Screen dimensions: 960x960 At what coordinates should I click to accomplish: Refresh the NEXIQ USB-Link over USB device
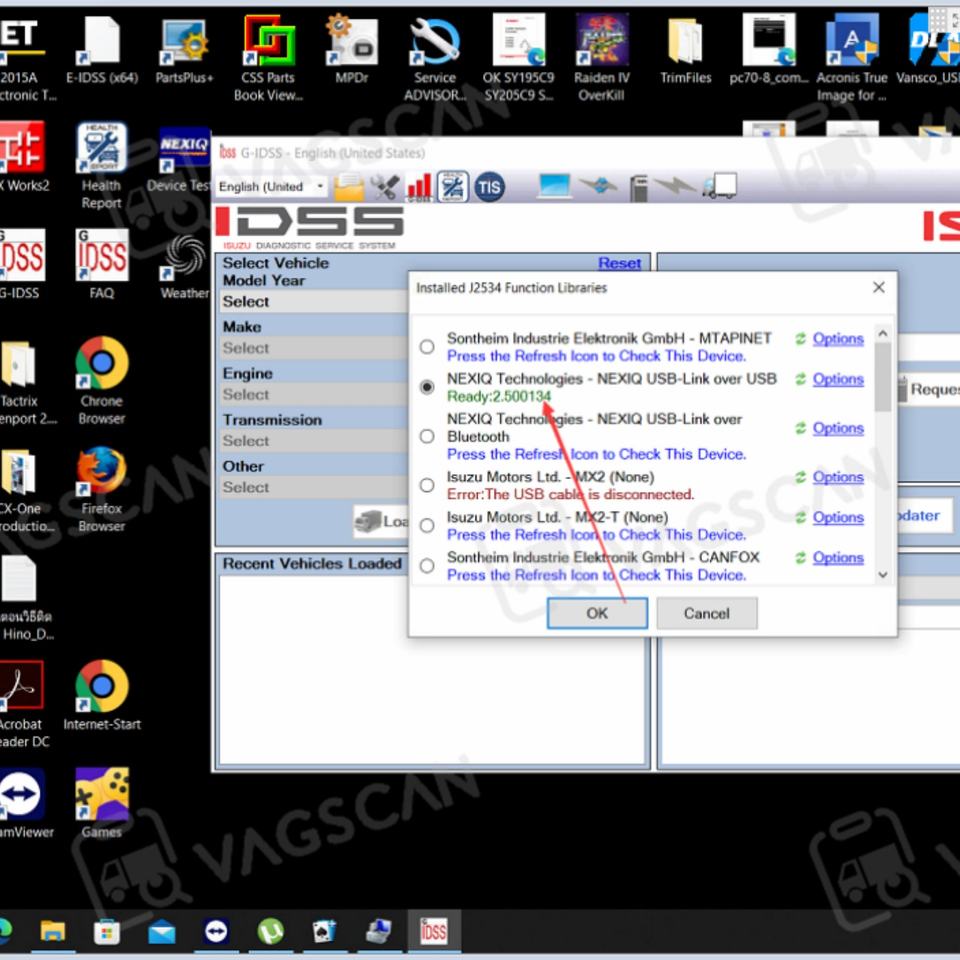click(800, 379)
